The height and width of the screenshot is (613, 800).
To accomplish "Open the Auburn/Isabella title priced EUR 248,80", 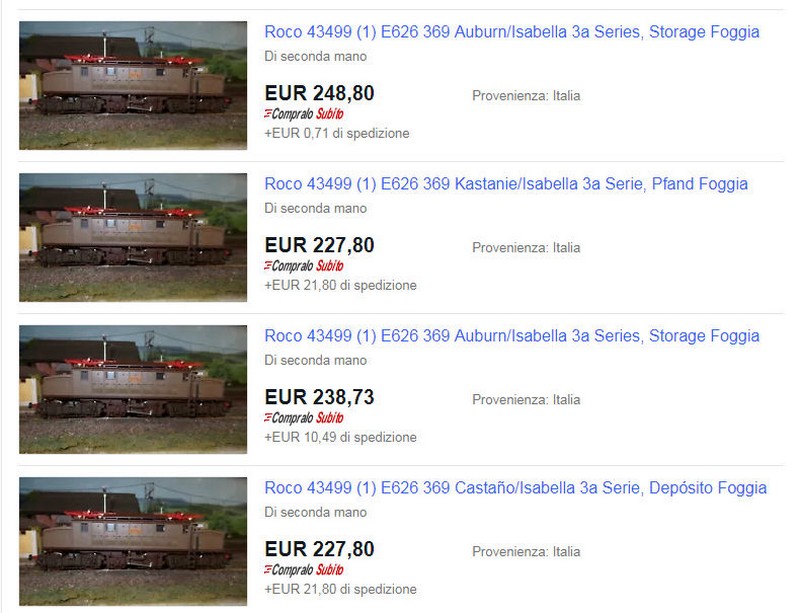I will (512, 32).
